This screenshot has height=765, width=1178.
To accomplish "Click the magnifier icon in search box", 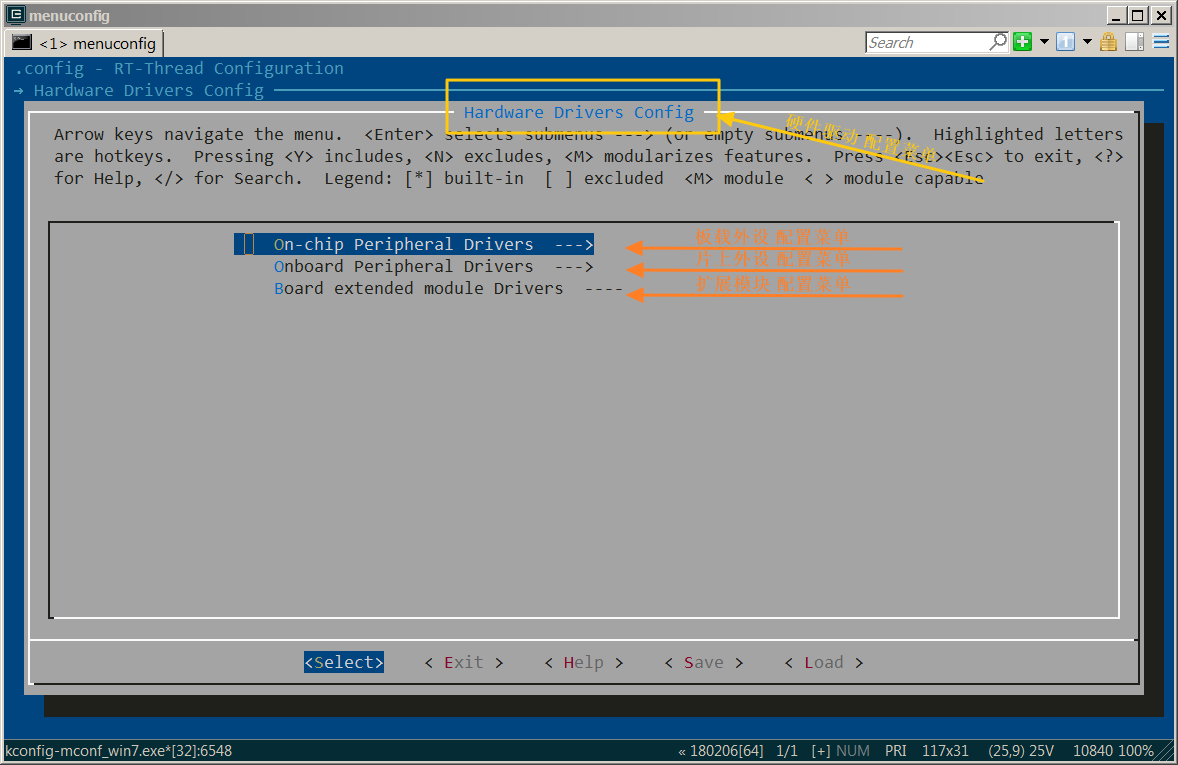I will click(998, 42).
